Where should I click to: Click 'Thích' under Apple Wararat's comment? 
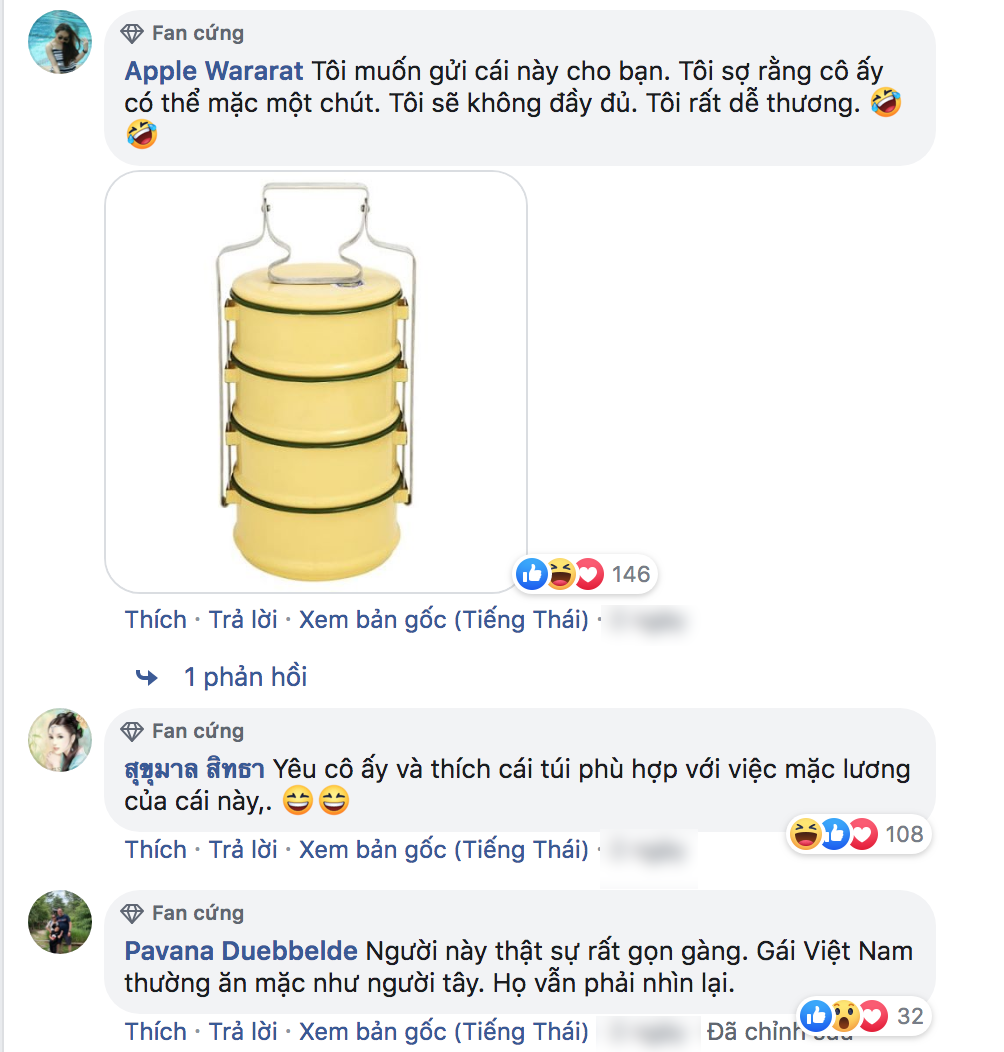pos(156,620)
